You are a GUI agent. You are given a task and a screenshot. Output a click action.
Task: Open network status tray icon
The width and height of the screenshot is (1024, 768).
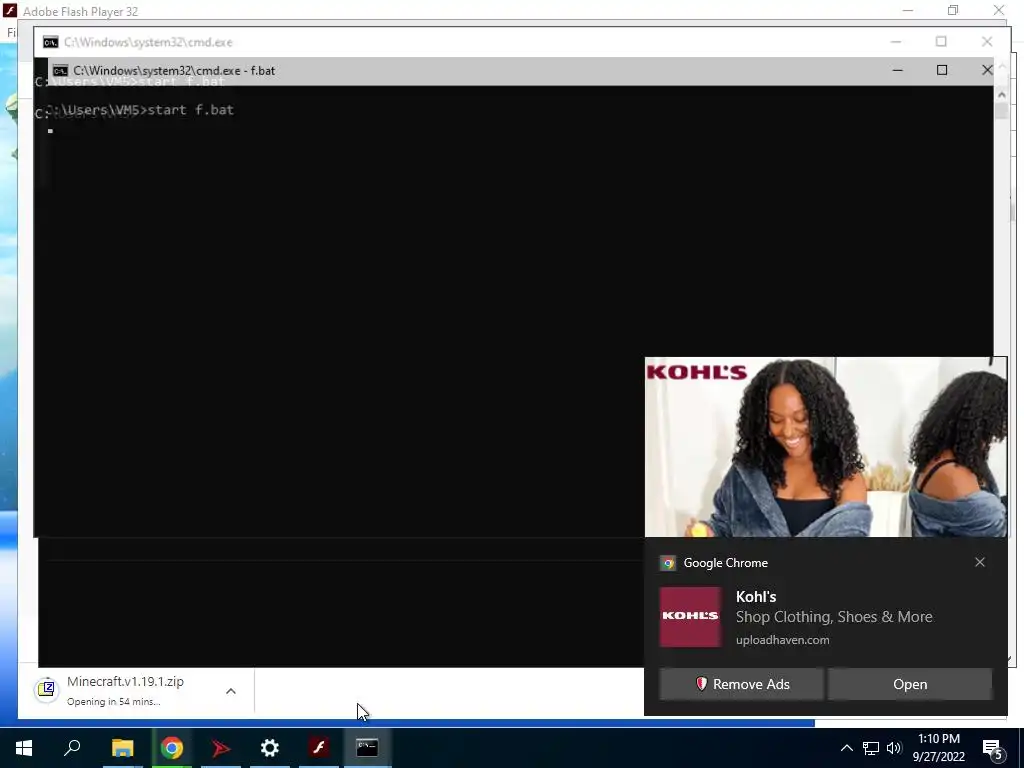(871, 748)
